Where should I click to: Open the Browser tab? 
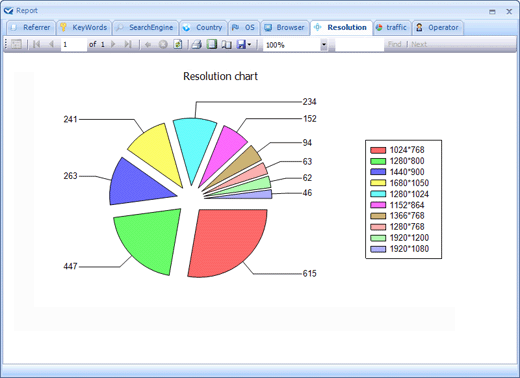tap(285, 28)
